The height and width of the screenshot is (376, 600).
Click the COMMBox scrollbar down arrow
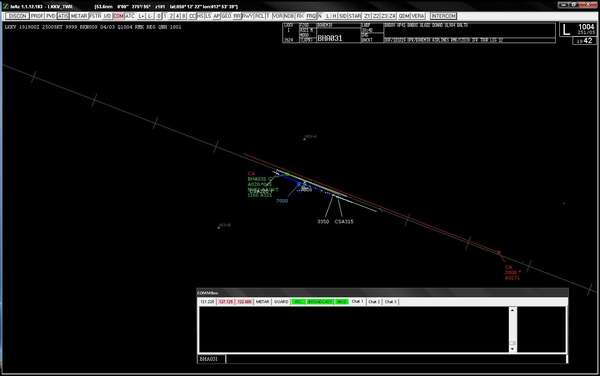coord(512,349)
